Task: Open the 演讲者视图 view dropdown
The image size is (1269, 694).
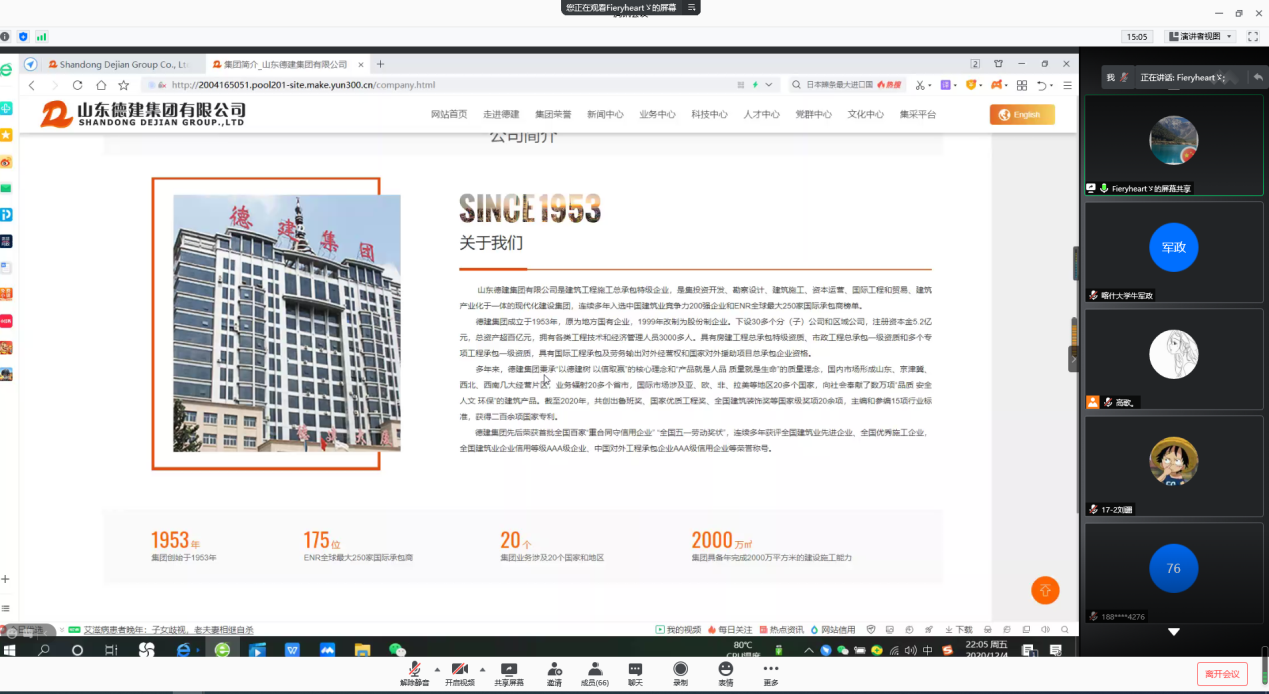Action: pos(1200,36)
